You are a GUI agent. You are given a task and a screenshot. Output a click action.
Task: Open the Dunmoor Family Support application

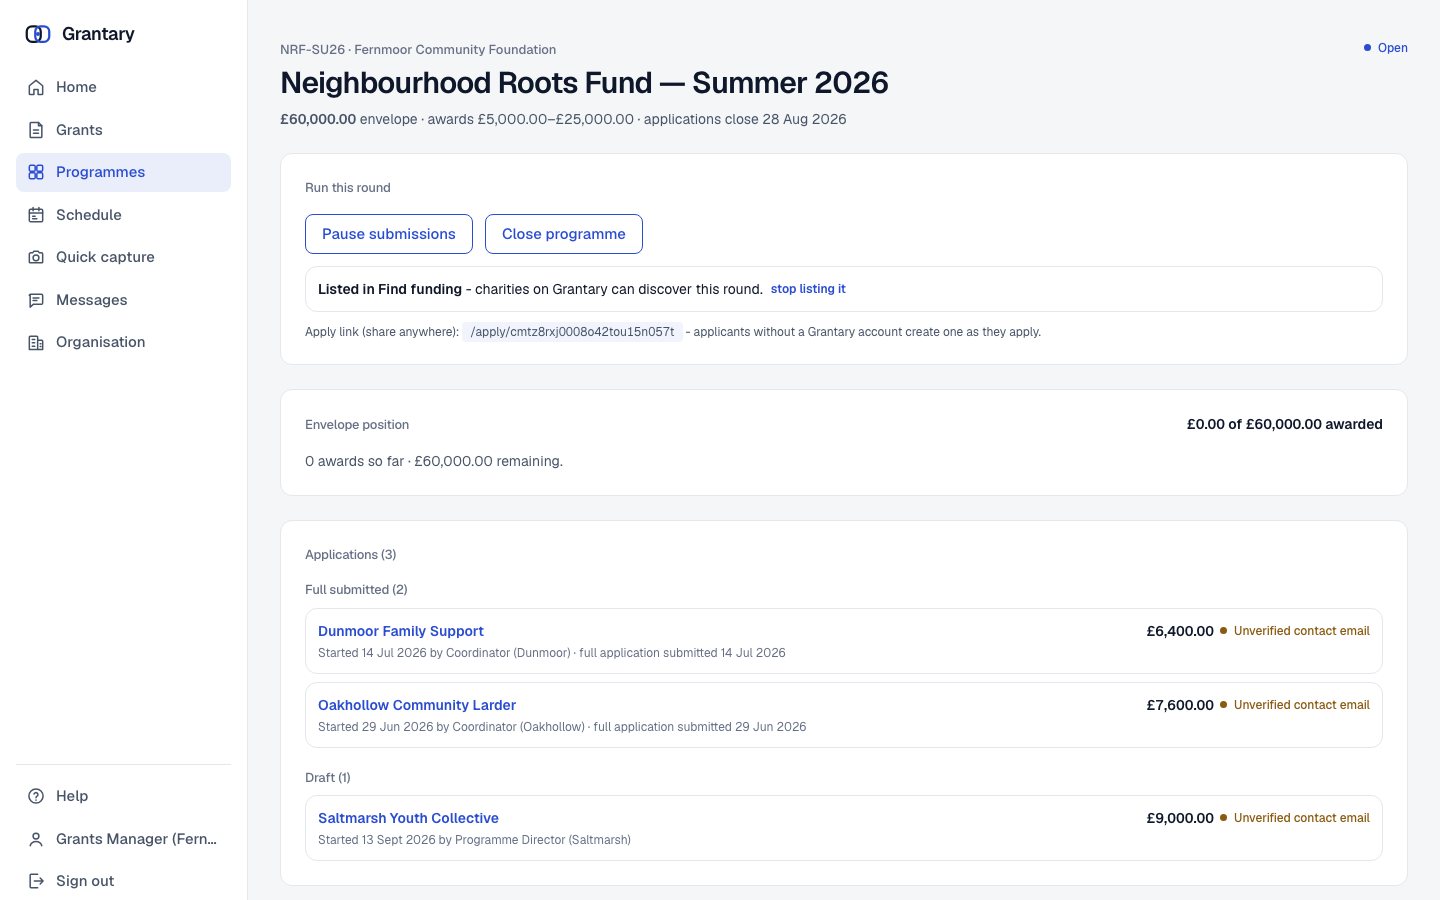click(401, 631)
